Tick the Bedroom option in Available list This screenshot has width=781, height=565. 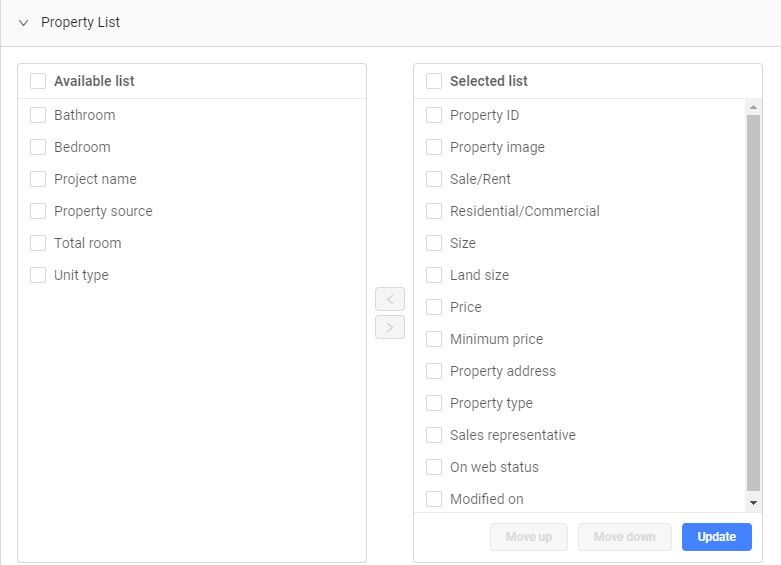[38, 147]
